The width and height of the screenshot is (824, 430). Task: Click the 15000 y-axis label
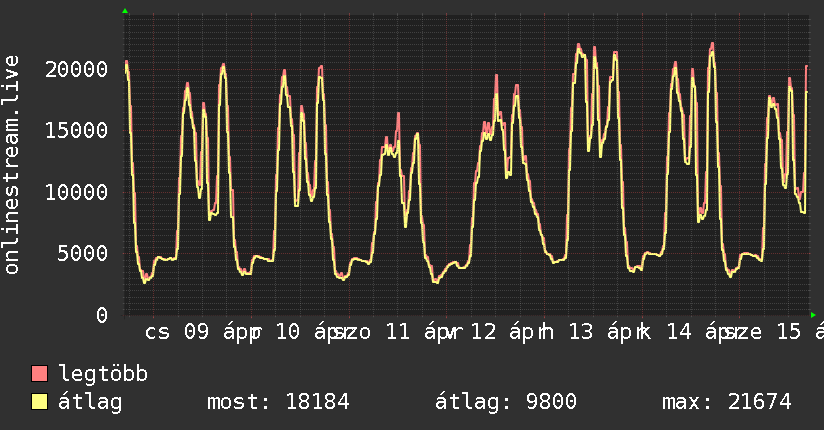pos(76,130)
